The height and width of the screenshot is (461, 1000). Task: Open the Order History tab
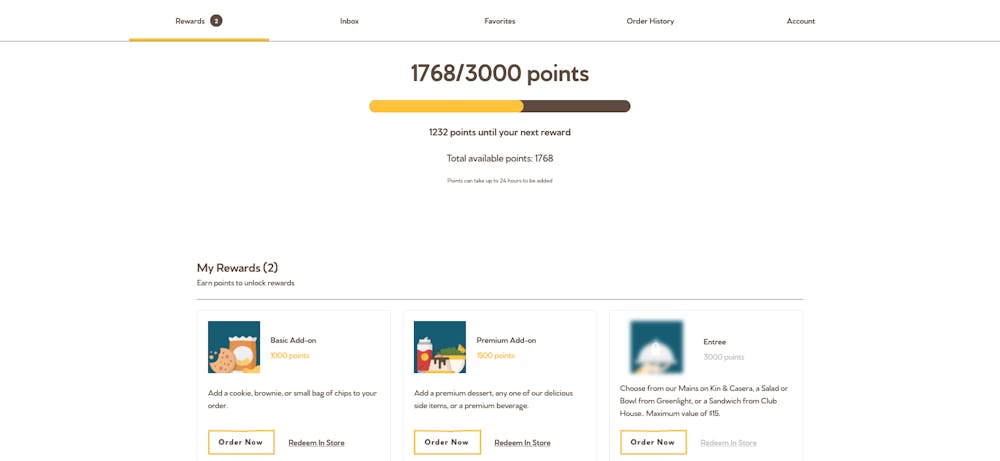coord(651,21)
